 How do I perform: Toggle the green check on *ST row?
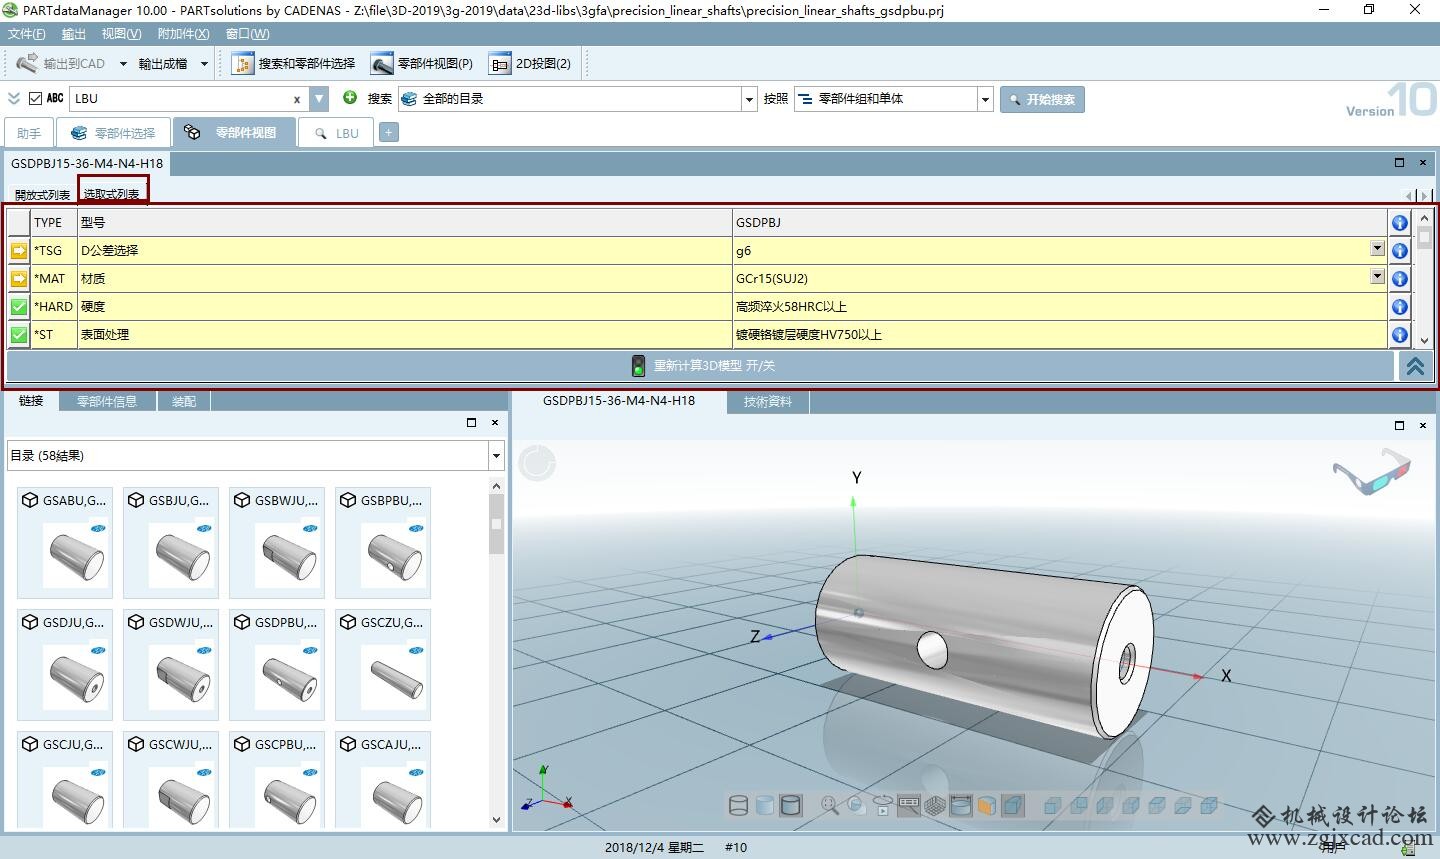(x=19, y=334)
